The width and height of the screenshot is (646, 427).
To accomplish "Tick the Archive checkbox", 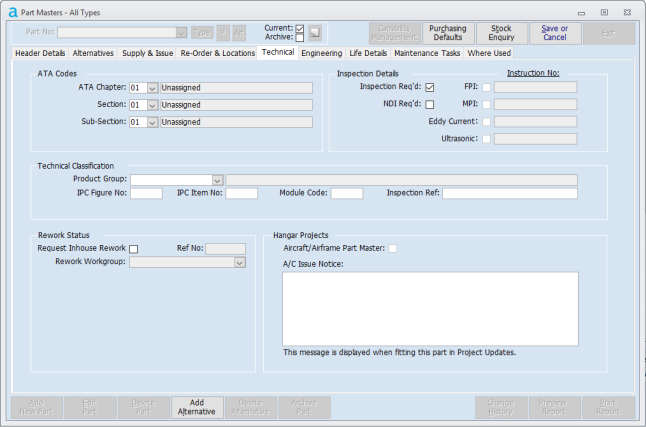I will pos(299,38).
